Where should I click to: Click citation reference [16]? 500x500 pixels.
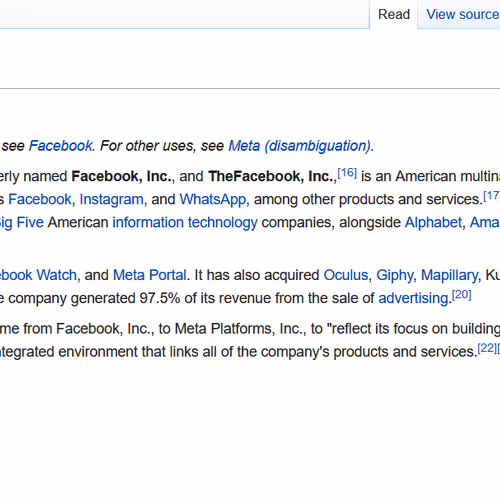347,173
